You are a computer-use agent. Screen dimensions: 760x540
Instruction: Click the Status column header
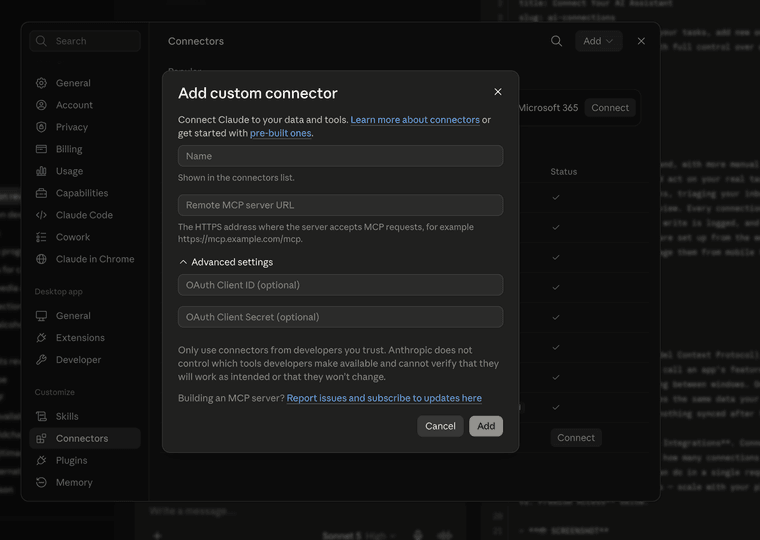tap(563, 172)
